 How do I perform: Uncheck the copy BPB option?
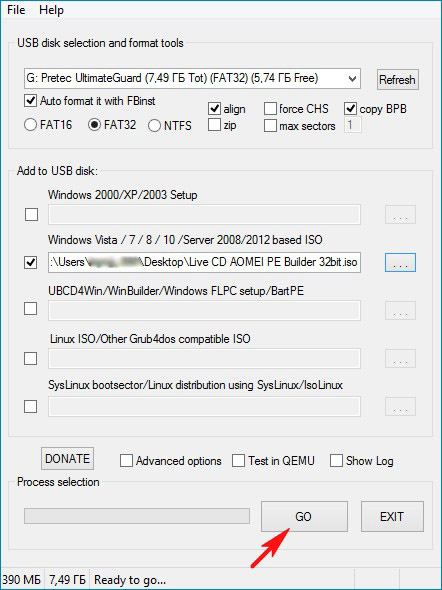pyautogui.click(x=350, y=109)
